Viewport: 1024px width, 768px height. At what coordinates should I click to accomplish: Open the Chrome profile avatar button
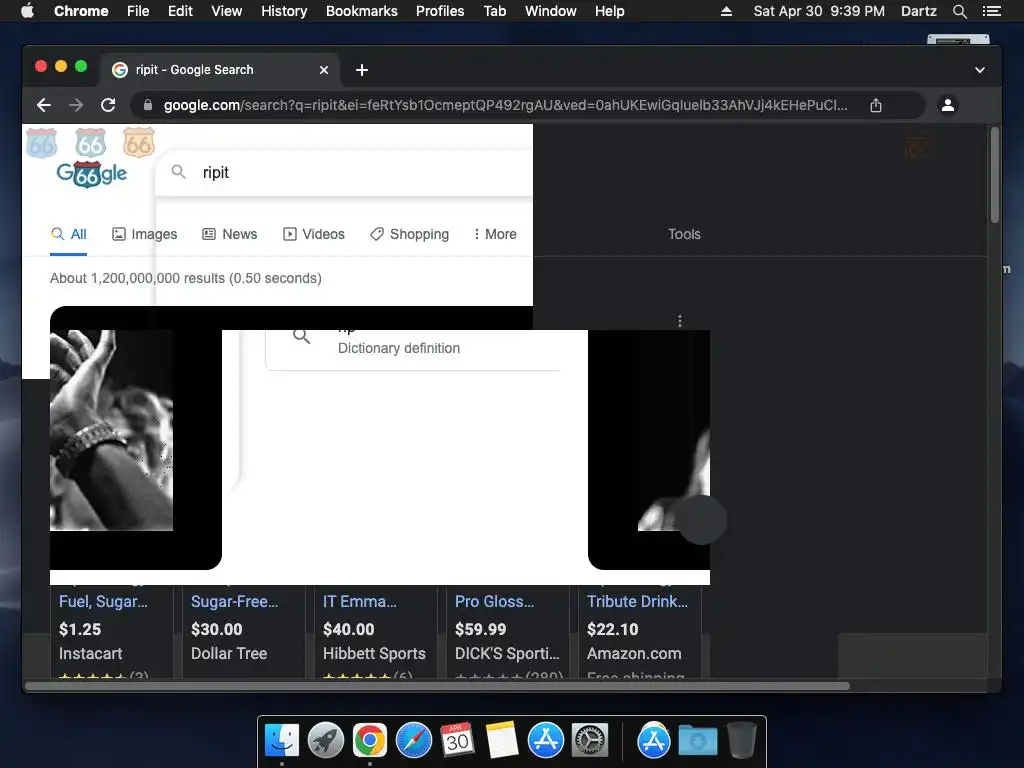pyautogui.click(x=948, y=104)
